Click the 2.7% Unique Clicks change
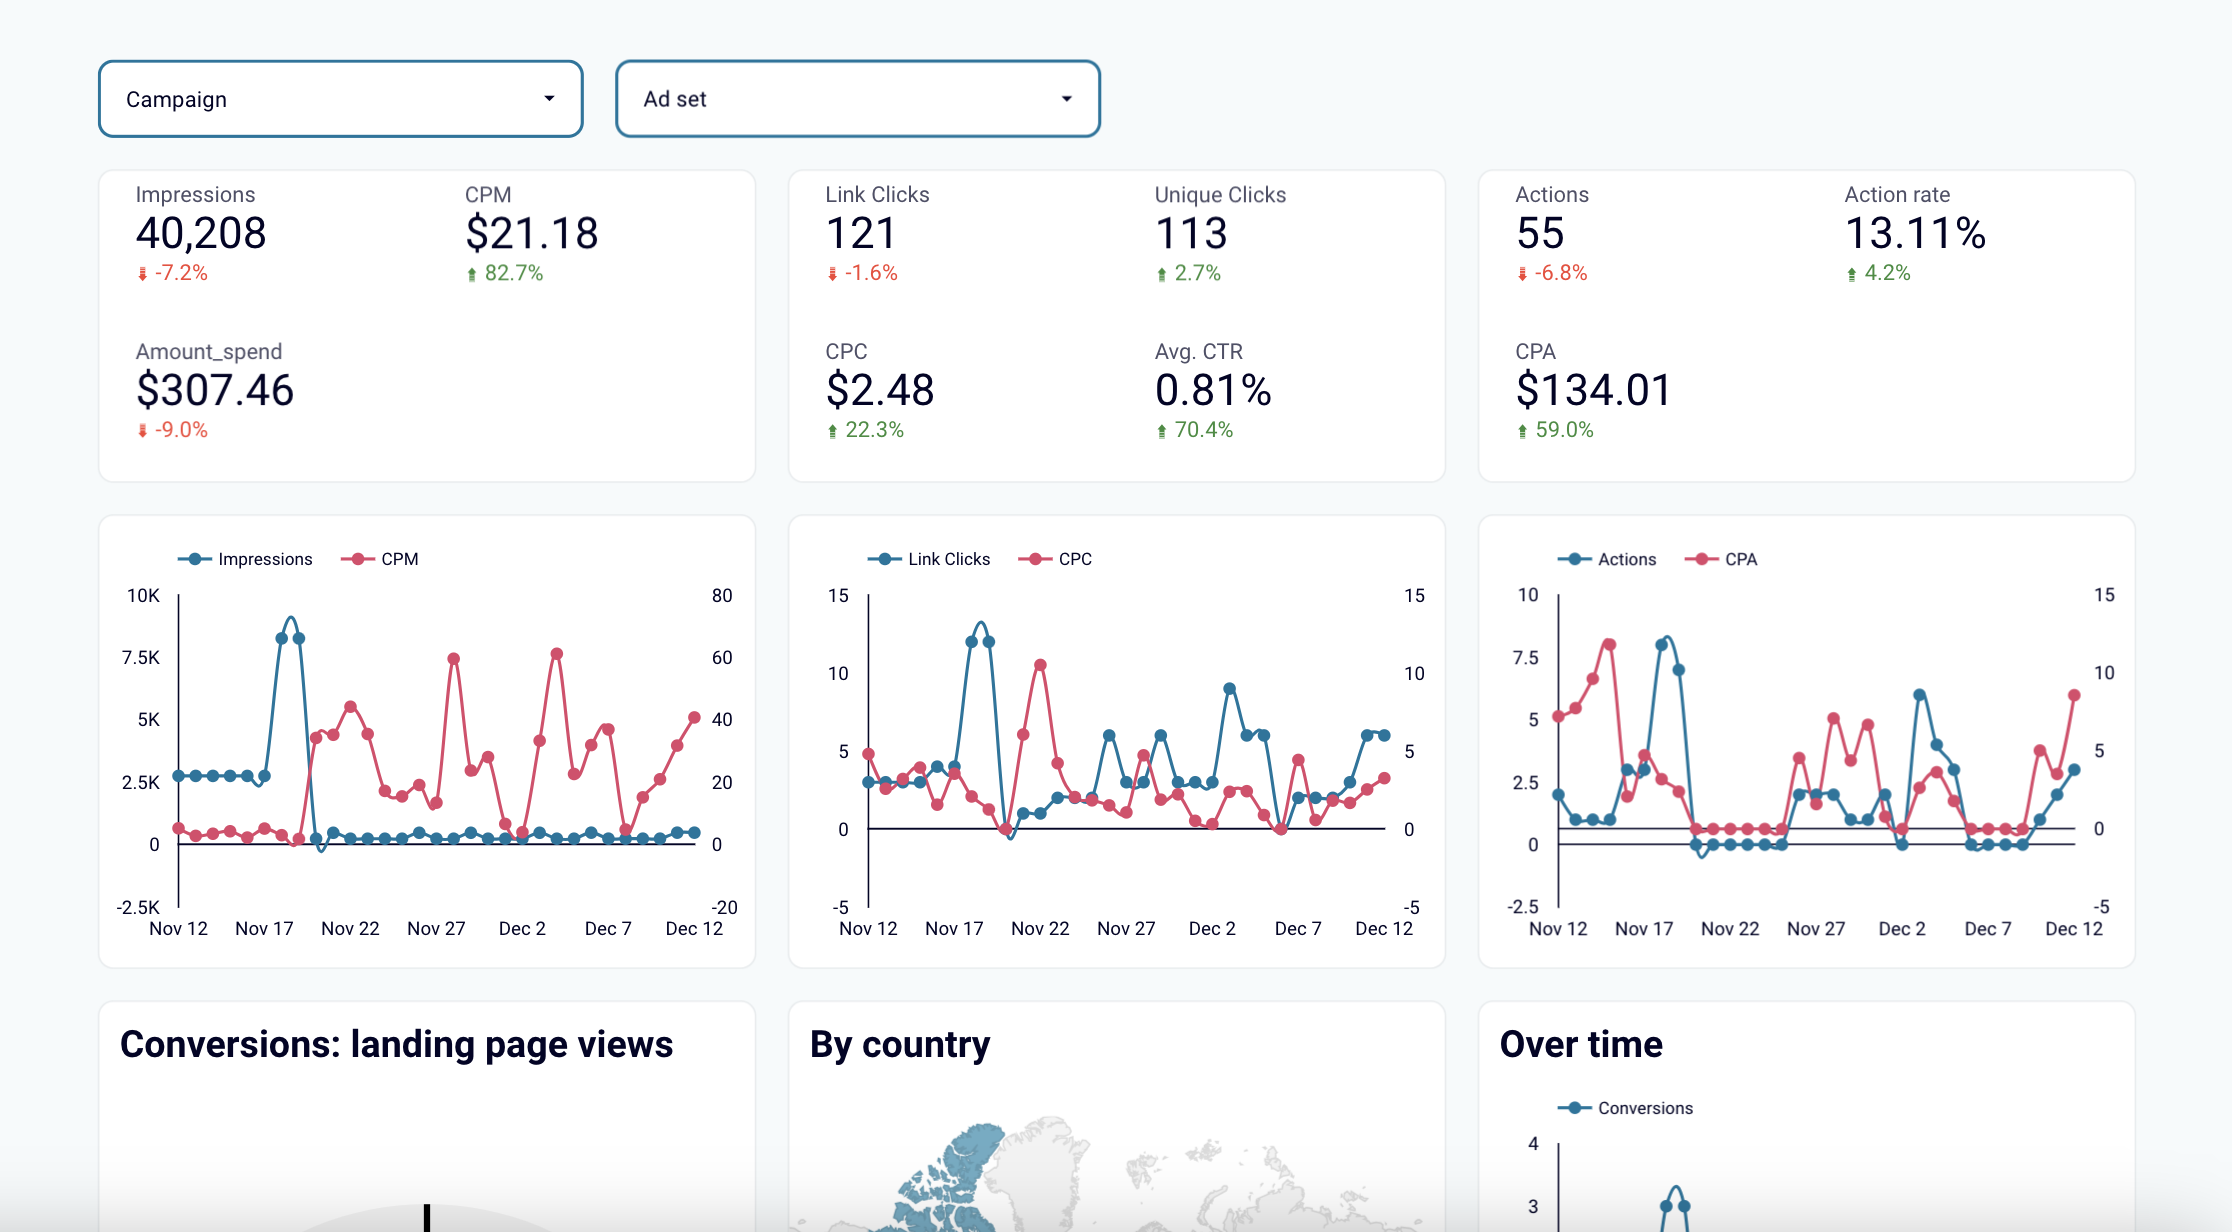 pos(1189,273)
